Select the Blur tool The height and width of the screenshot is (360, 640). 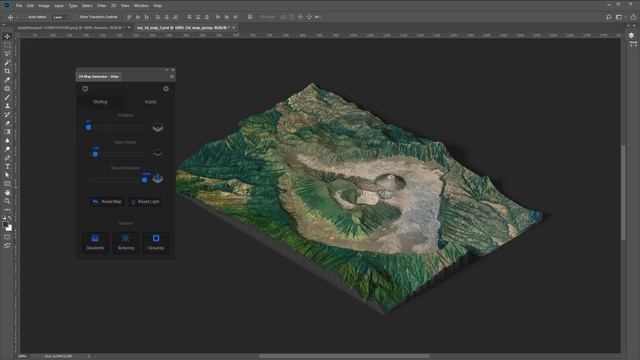pos(7,140)
